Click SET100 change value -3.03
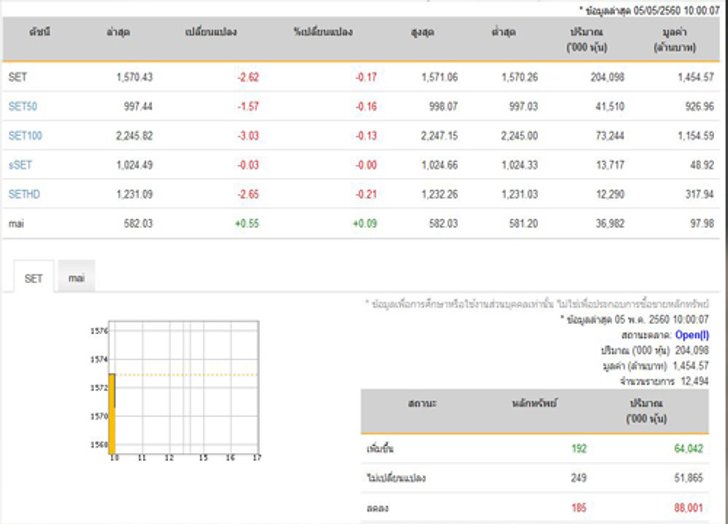The width and height of the screenshot is (728, 524). (248, 136)
